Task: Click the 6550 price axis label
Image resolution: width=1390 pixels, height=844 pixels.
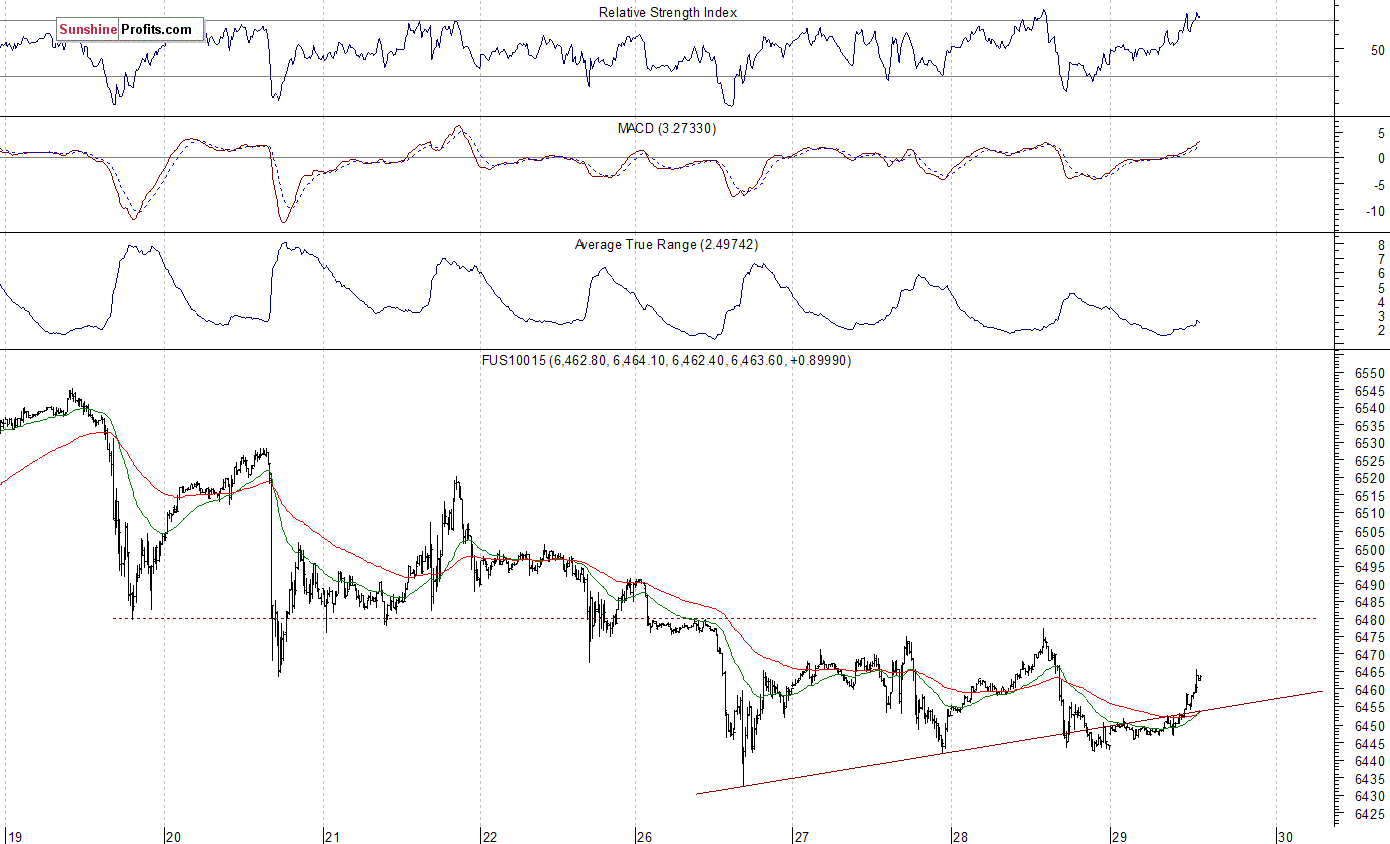Action: click(x=1369, y=372)
